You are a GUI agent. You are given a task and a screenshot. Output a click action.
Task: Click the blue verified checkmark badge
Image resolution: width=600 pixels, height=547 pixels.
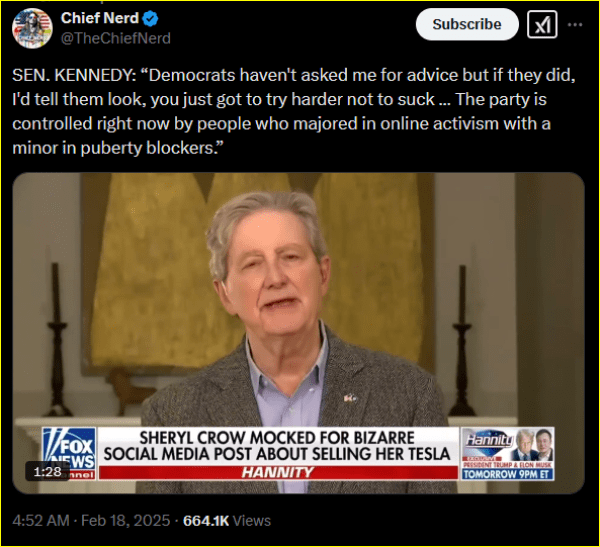150,18
